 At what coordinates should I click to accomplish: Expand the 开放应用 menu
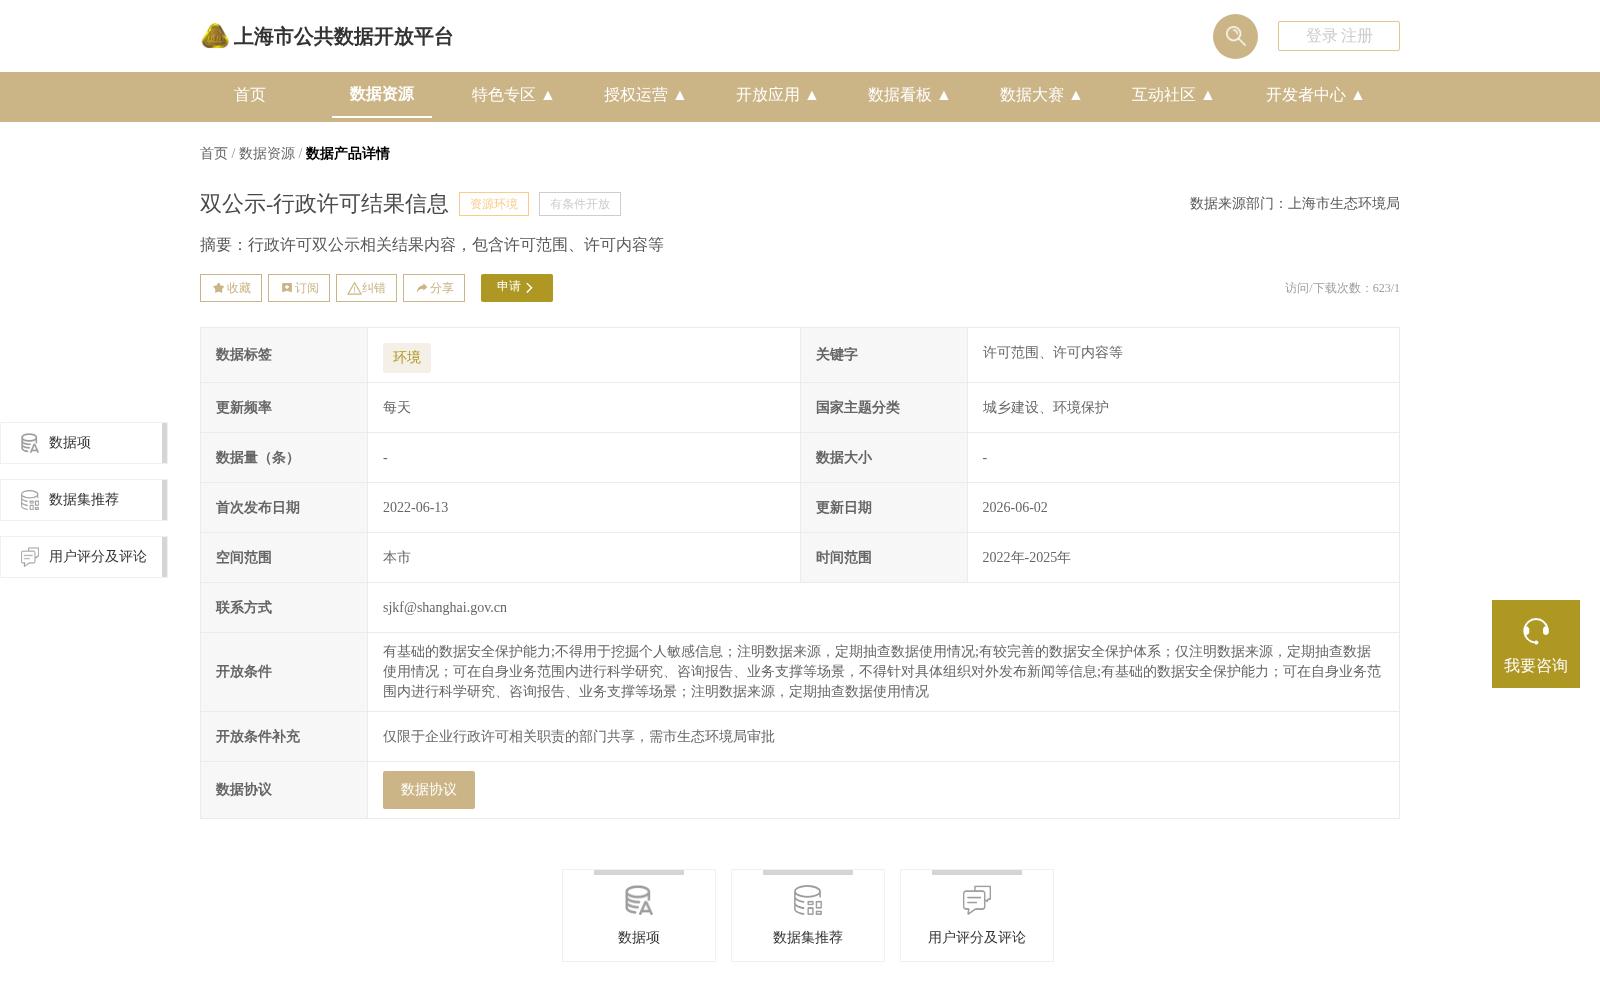tap(777, 95)
